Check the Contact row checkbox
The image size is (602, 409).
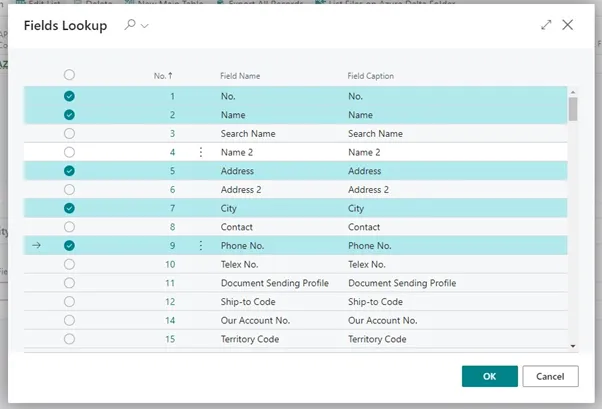[69, 227]
